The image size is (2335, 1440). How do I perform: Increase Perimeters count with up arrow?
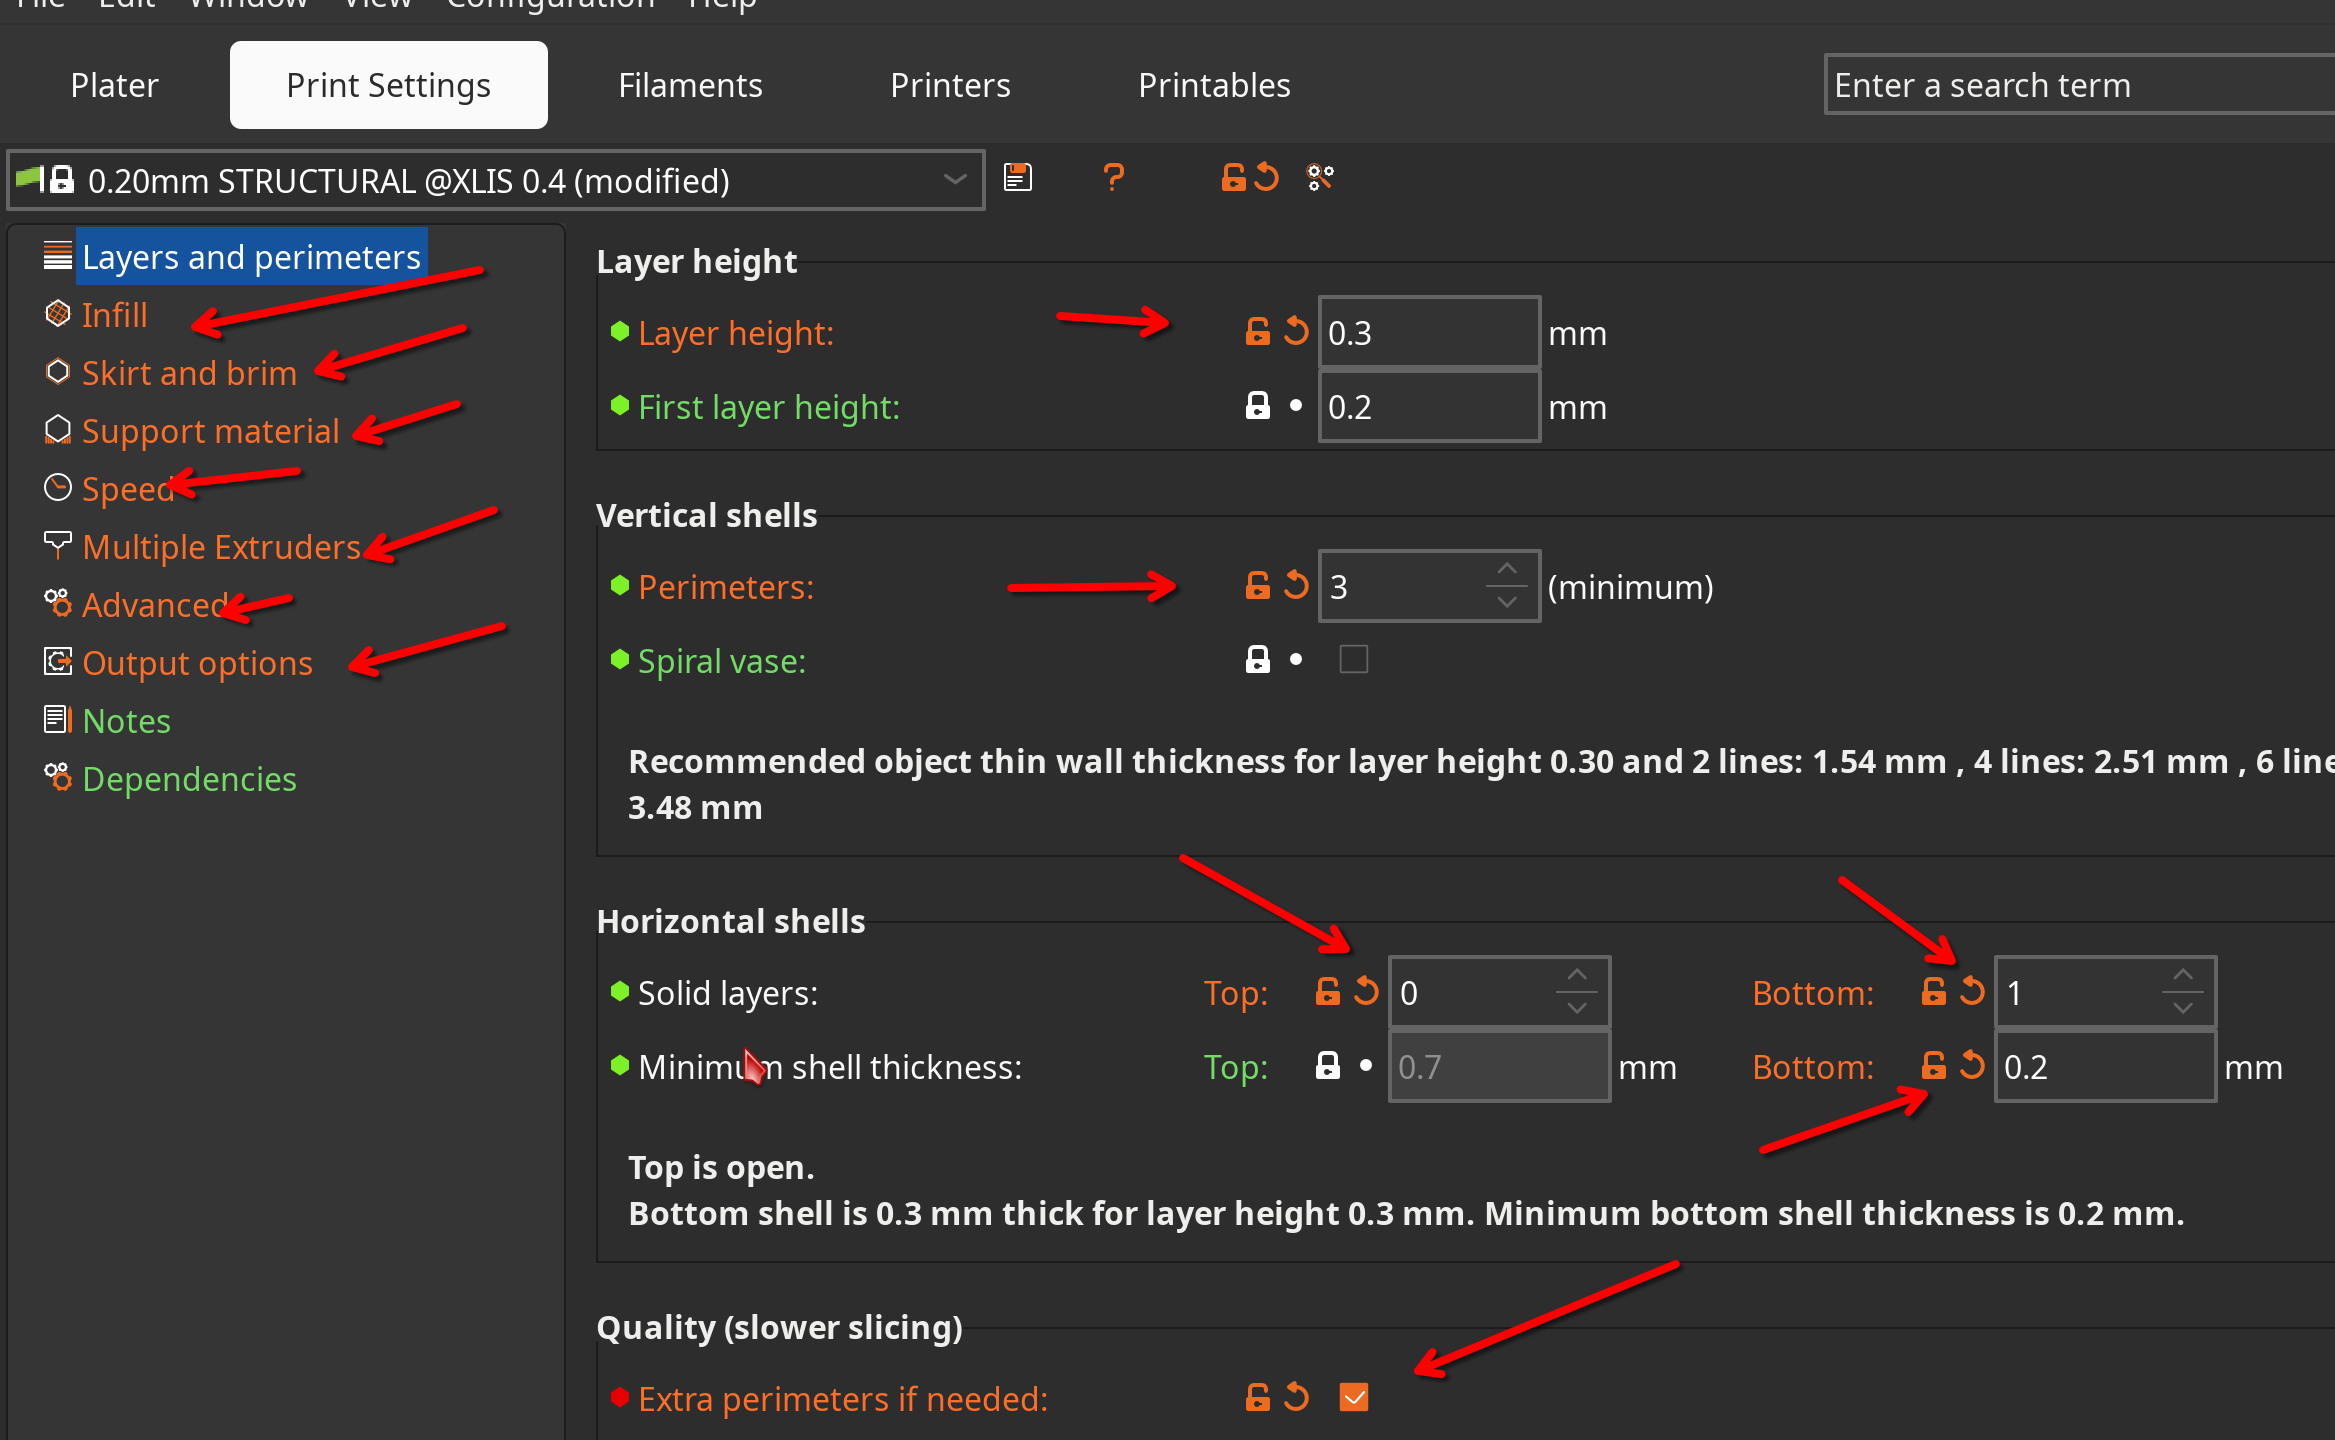1506,569
